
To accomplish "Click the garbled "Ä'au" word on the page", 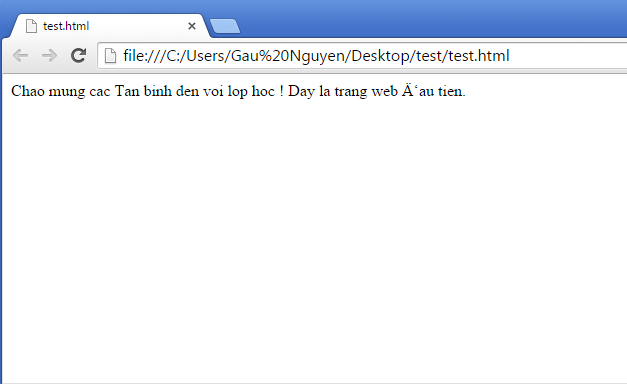I will click(x=418, y=91).
